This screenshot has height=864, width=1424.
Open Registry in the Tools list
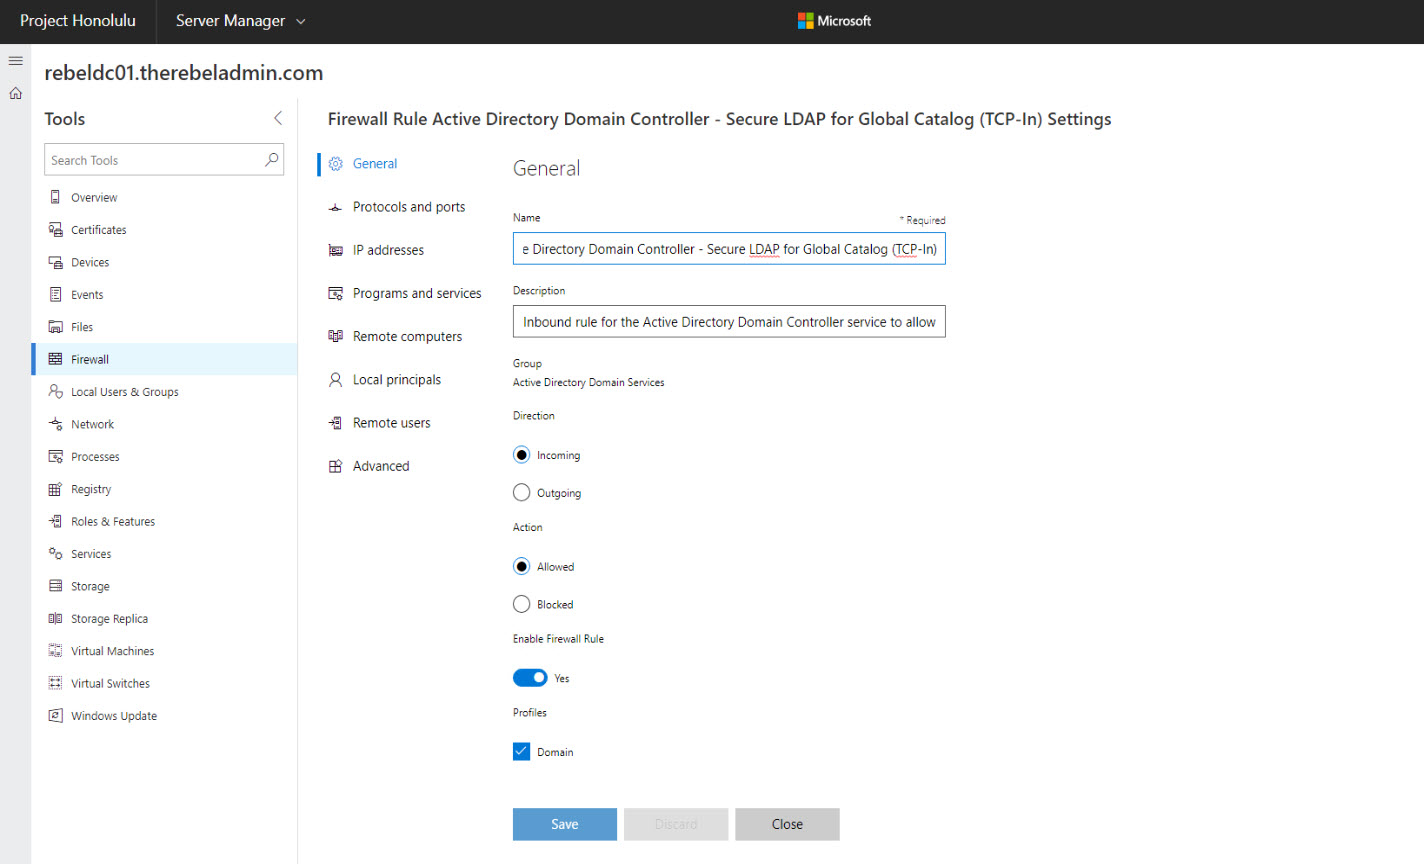coord(165,489)
